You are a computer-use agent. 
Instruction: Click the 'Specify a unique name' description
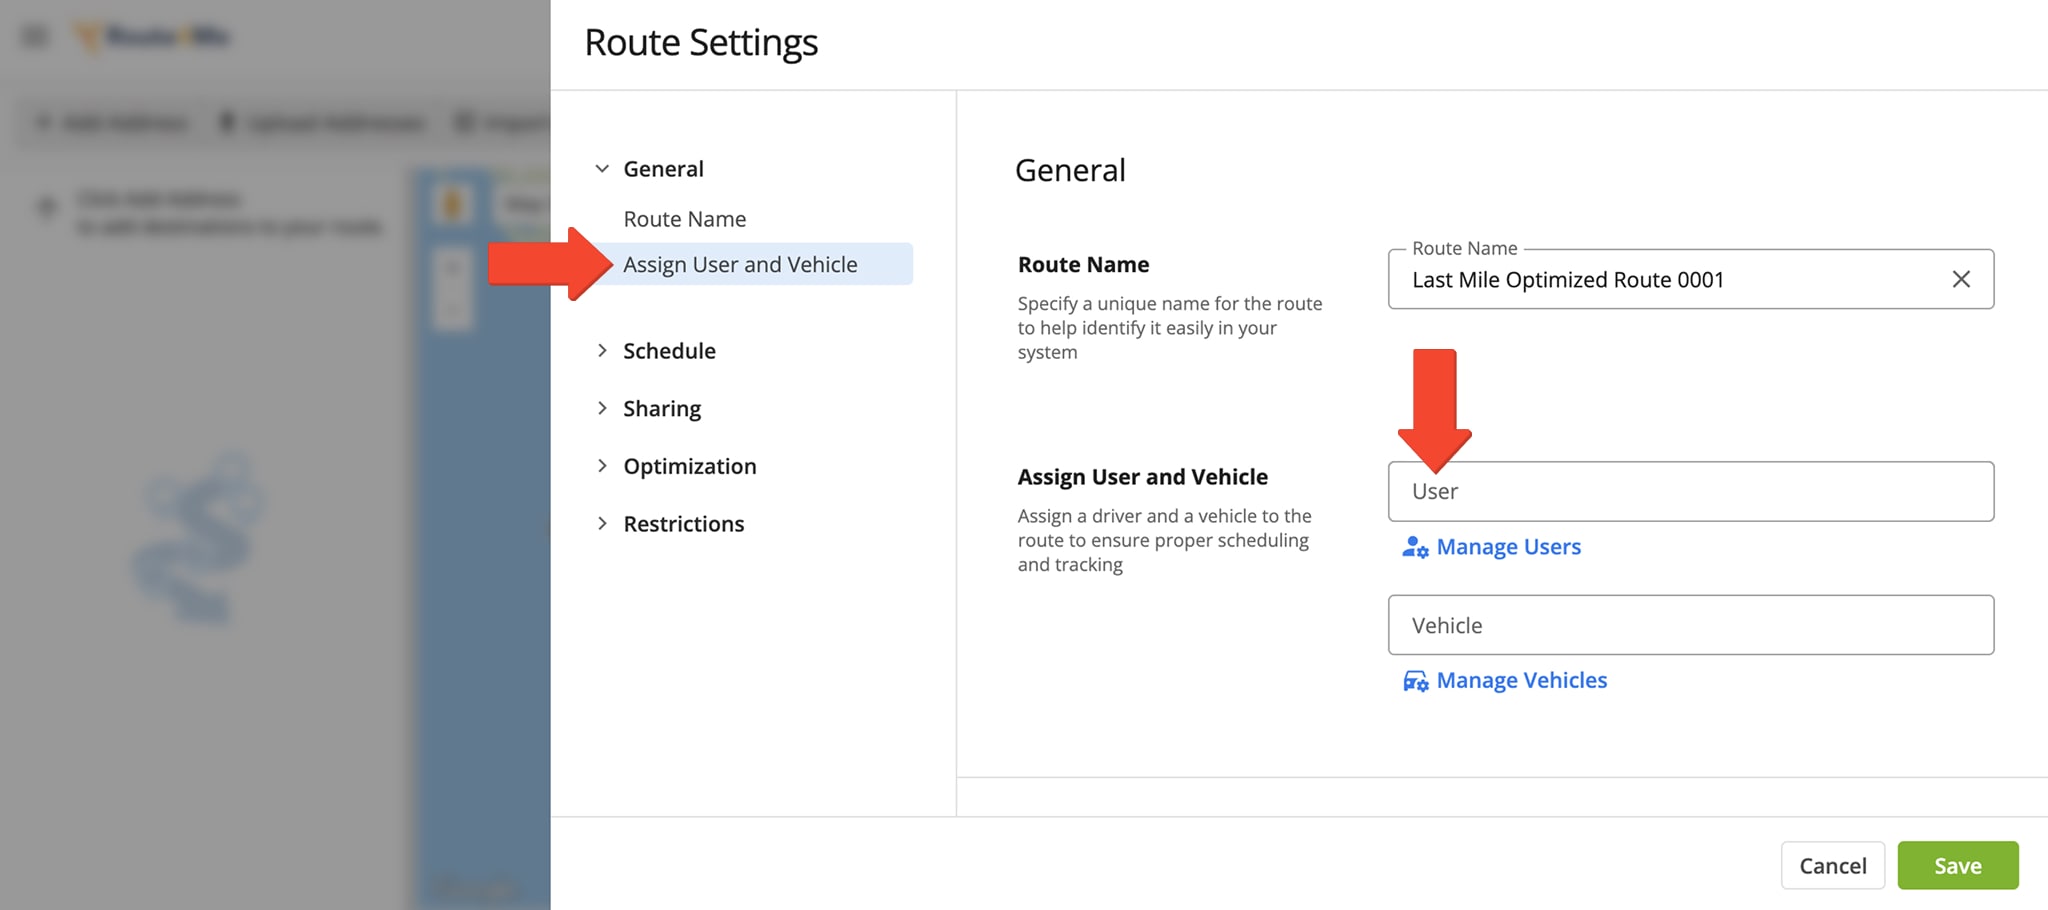[1170, 328]
